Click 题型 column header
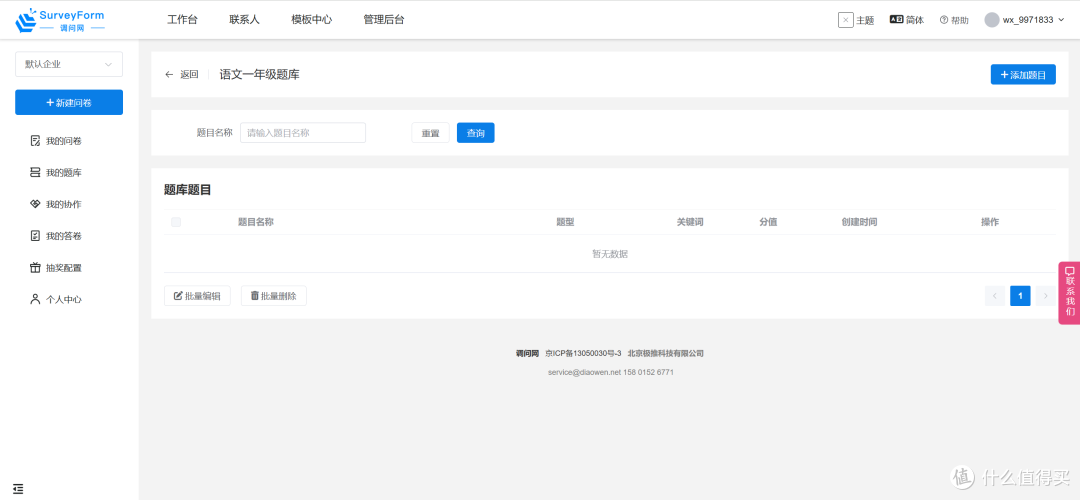The image size is (1080, 500). (x=565, y=222)
